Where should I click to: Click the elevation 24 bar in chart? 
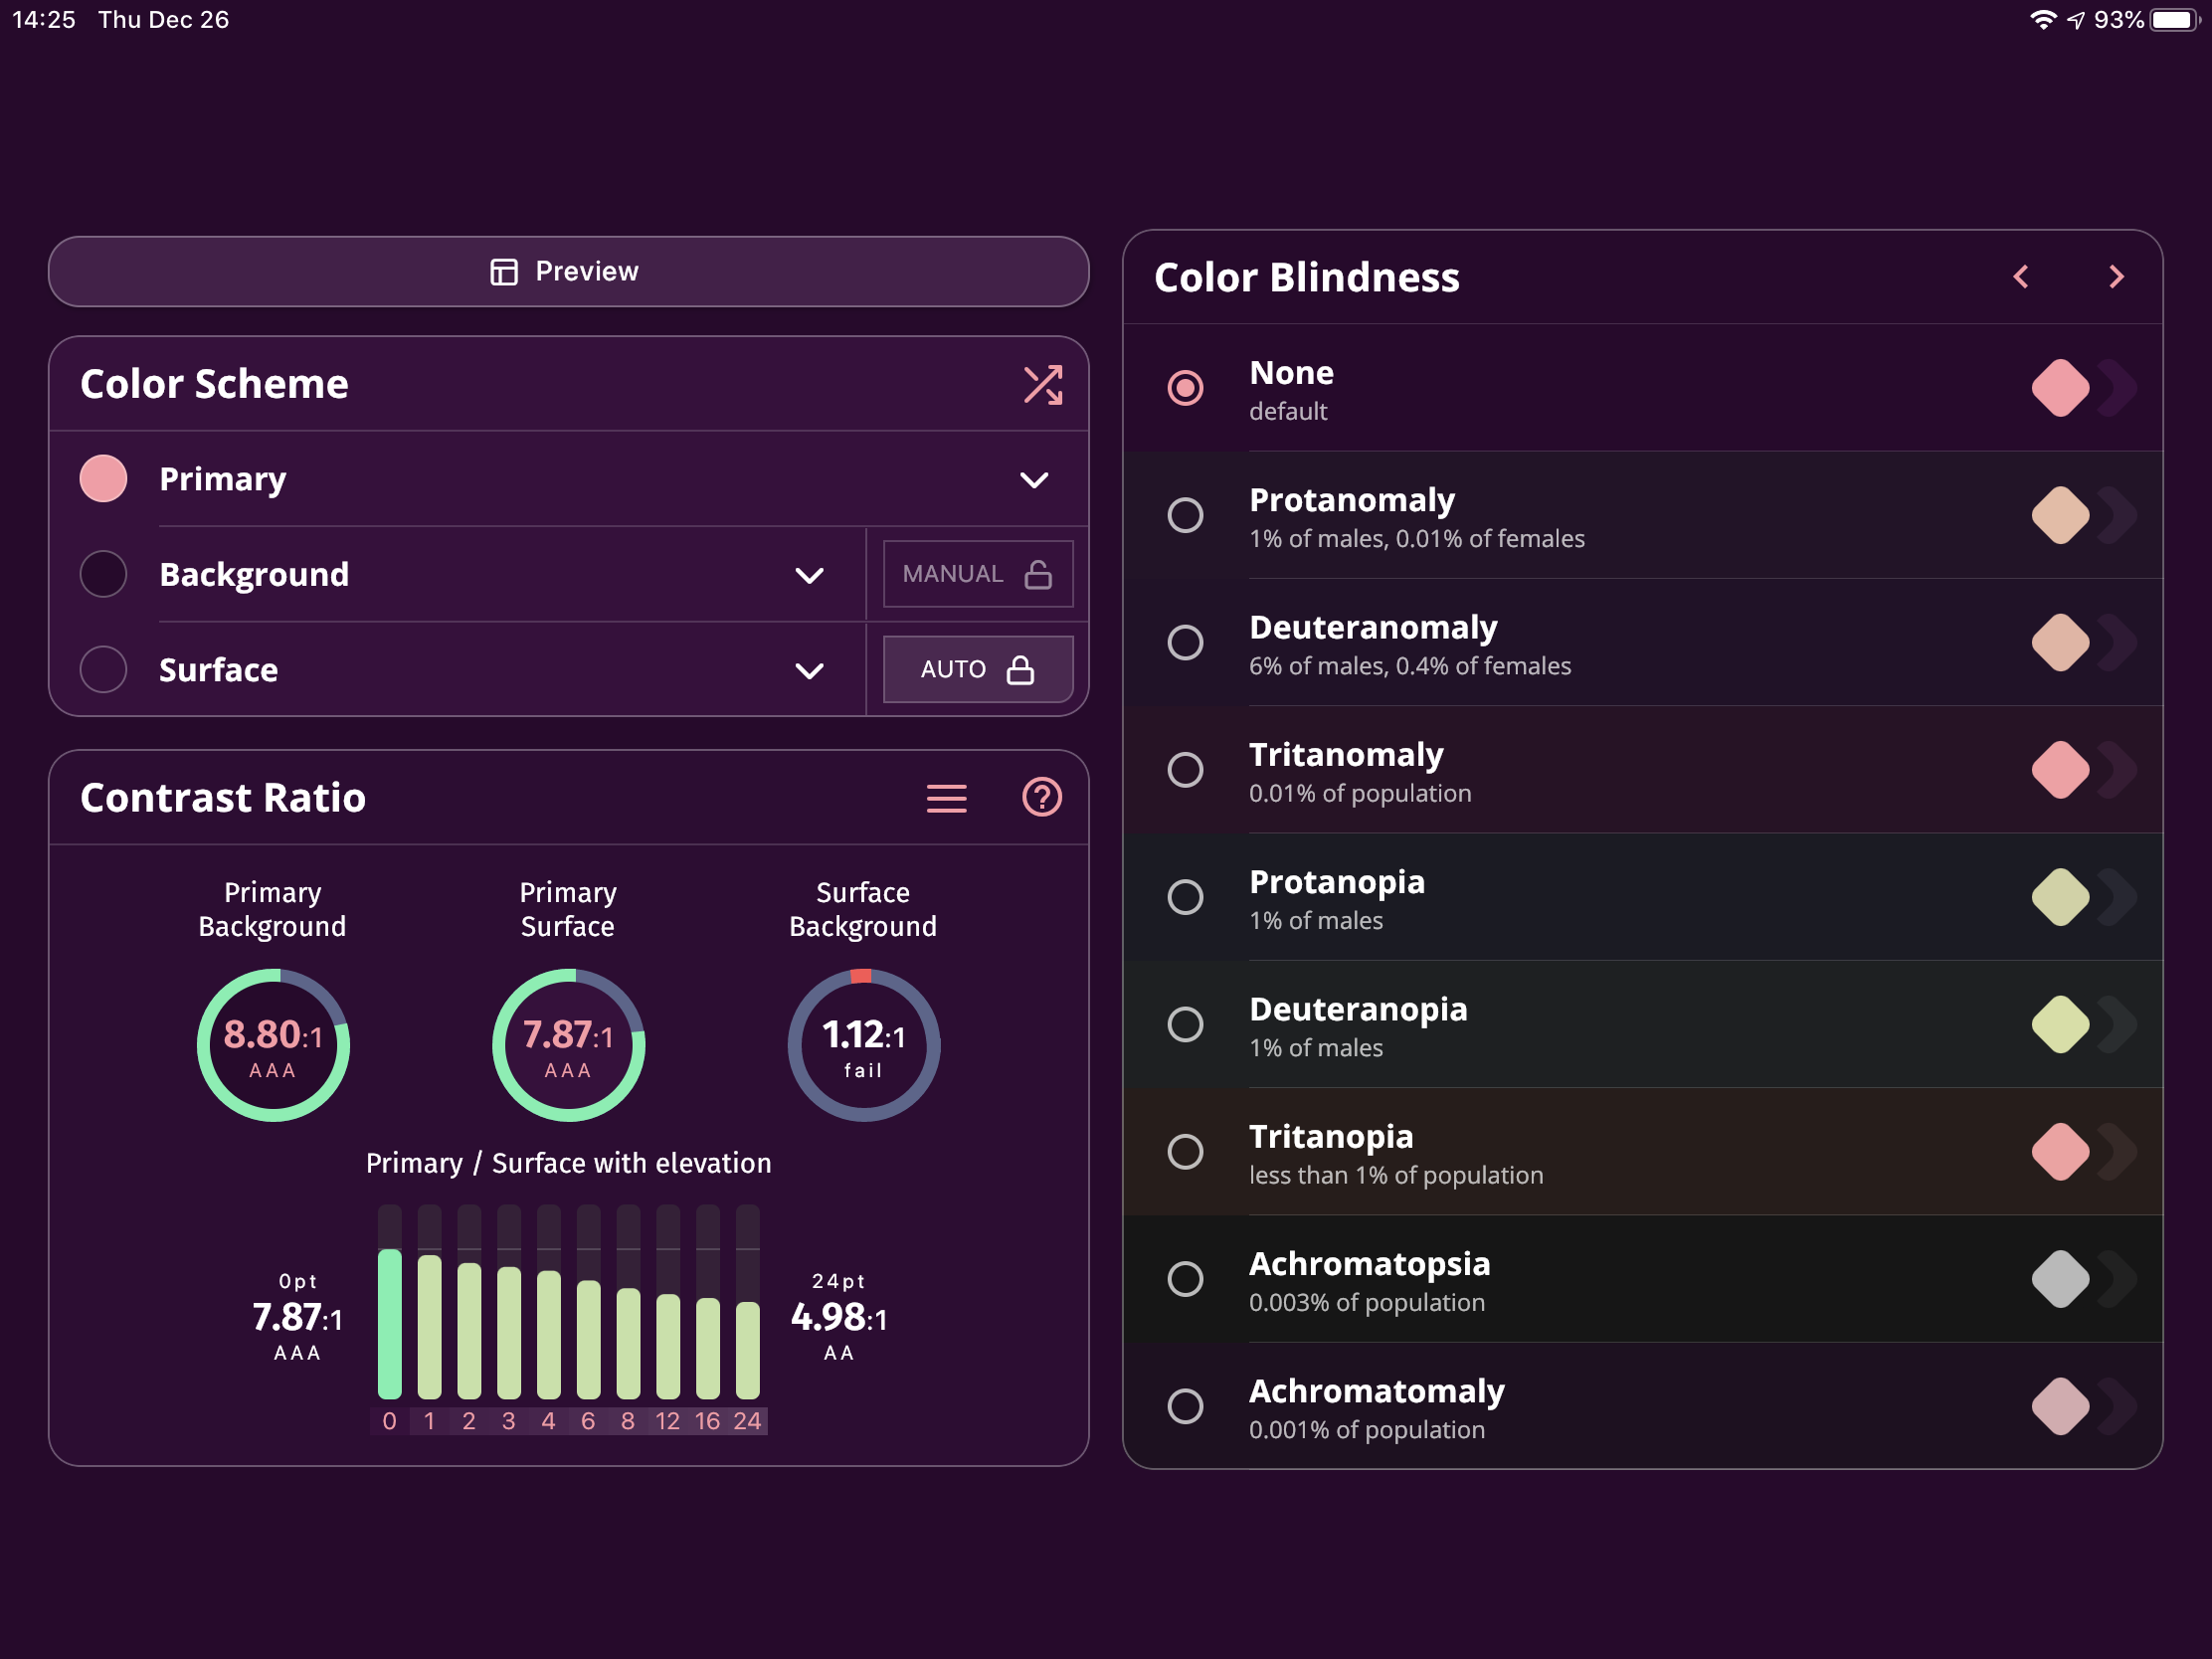point(747,1348)
